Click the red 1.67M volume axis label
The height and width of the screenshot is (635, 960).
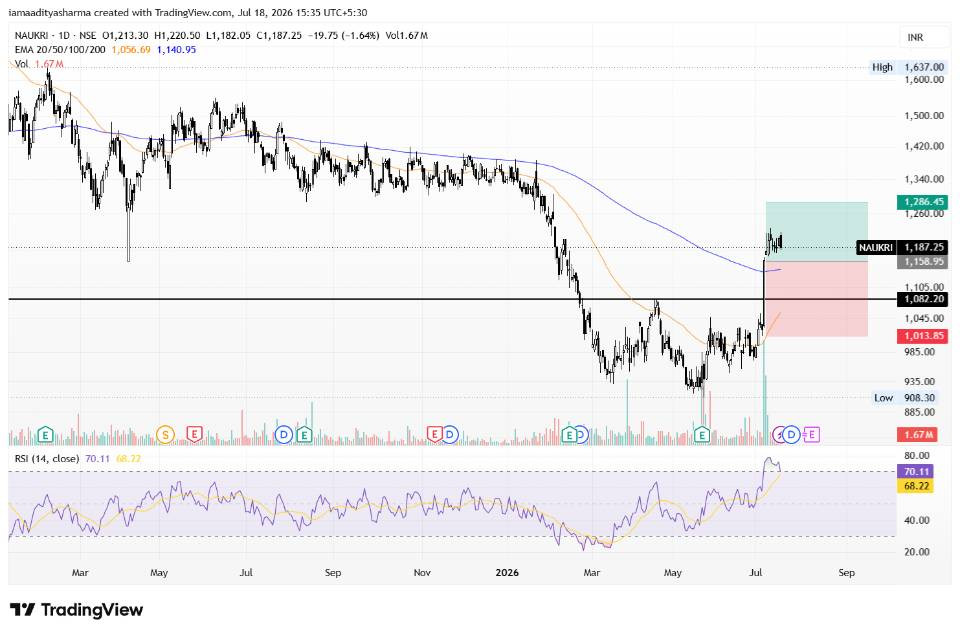click(917, 435)
